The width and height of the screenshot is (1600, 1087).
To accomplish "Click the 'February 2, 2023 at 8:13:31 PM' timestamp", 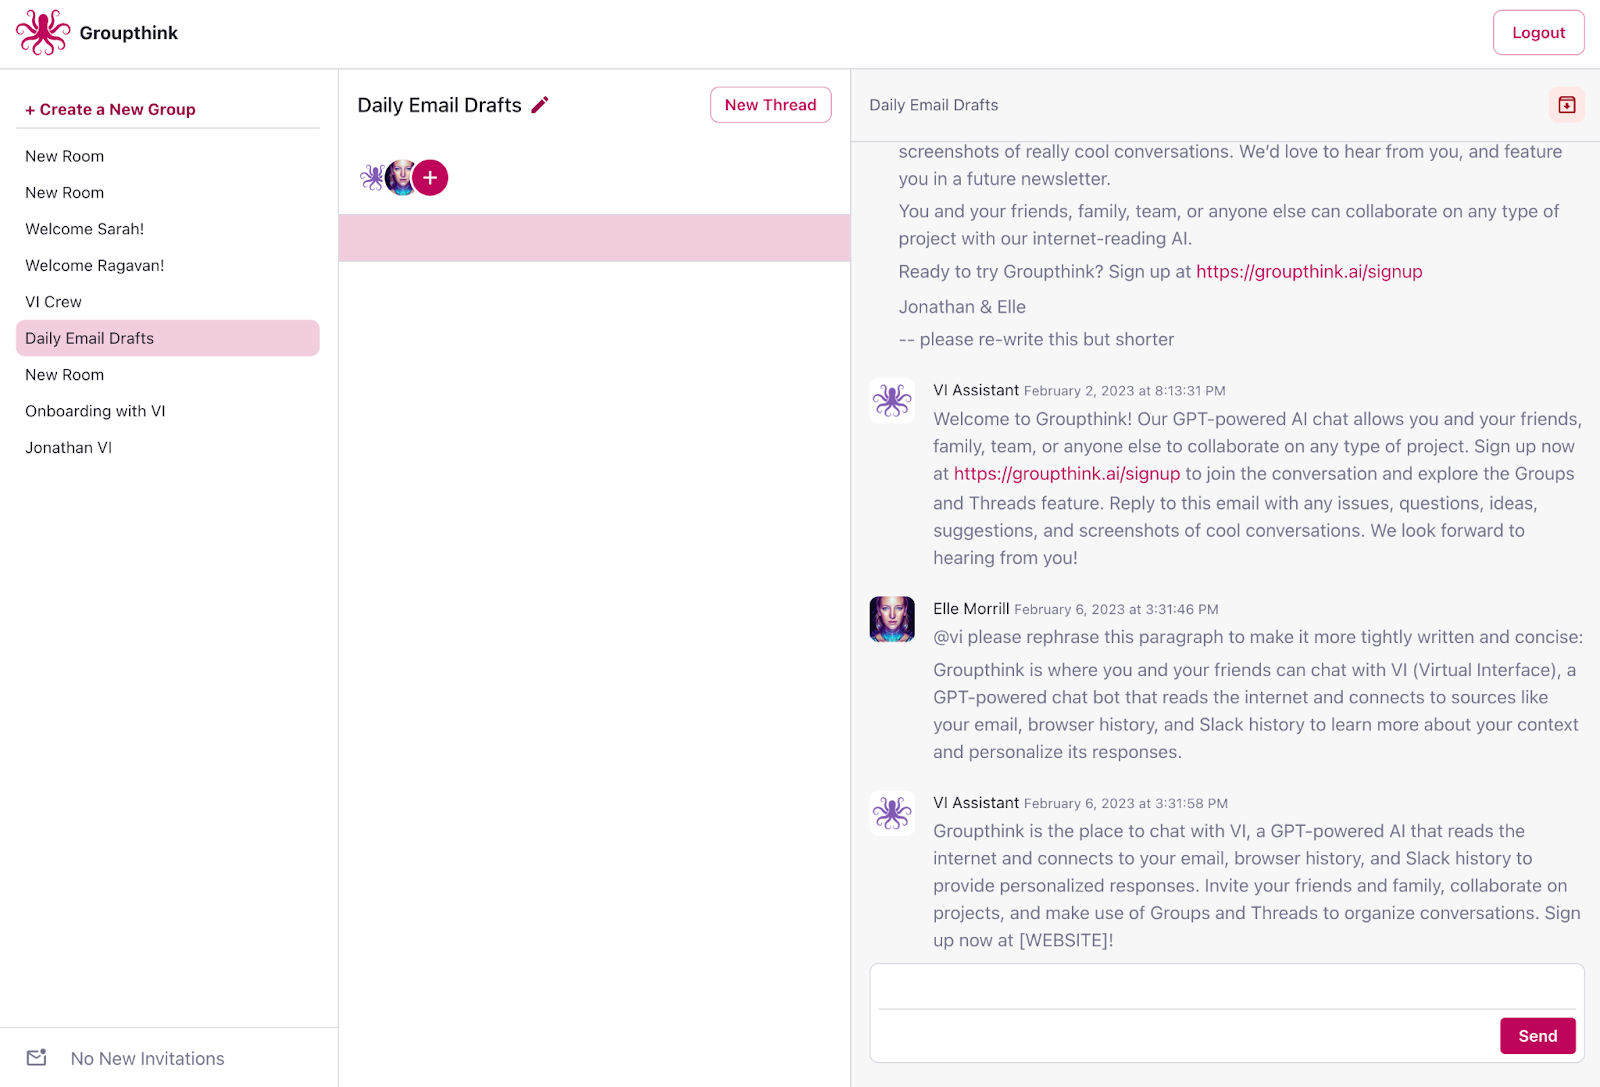I will (1125, 391).
